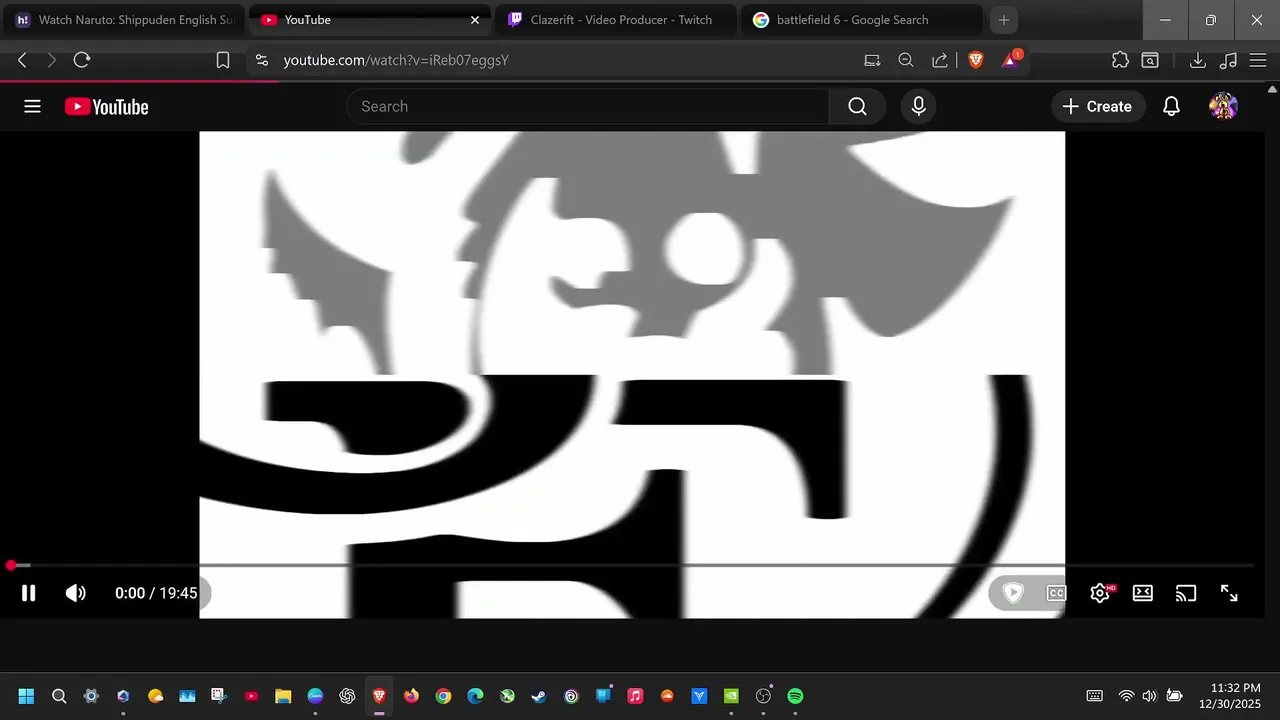Open the Brave main hamburger menu
1280x720 pixels.
(x=1259, y=60)
